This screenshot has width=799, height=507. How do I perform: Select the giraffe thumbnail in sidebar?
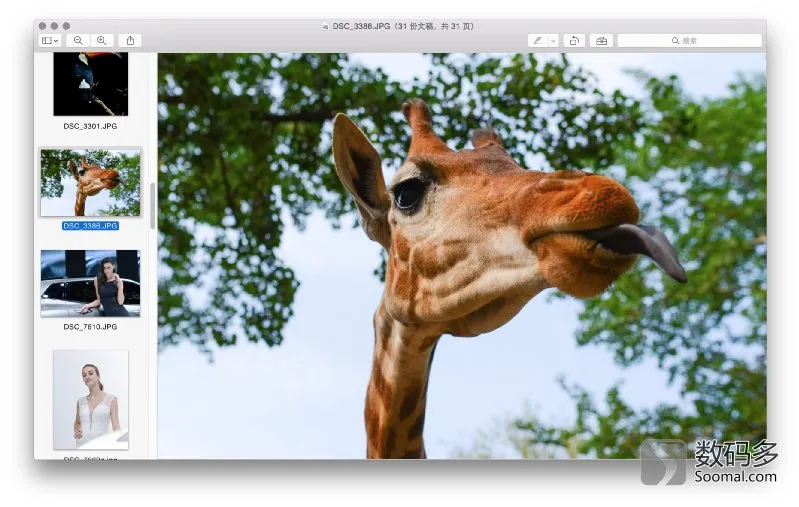click(x=91, y=182)
